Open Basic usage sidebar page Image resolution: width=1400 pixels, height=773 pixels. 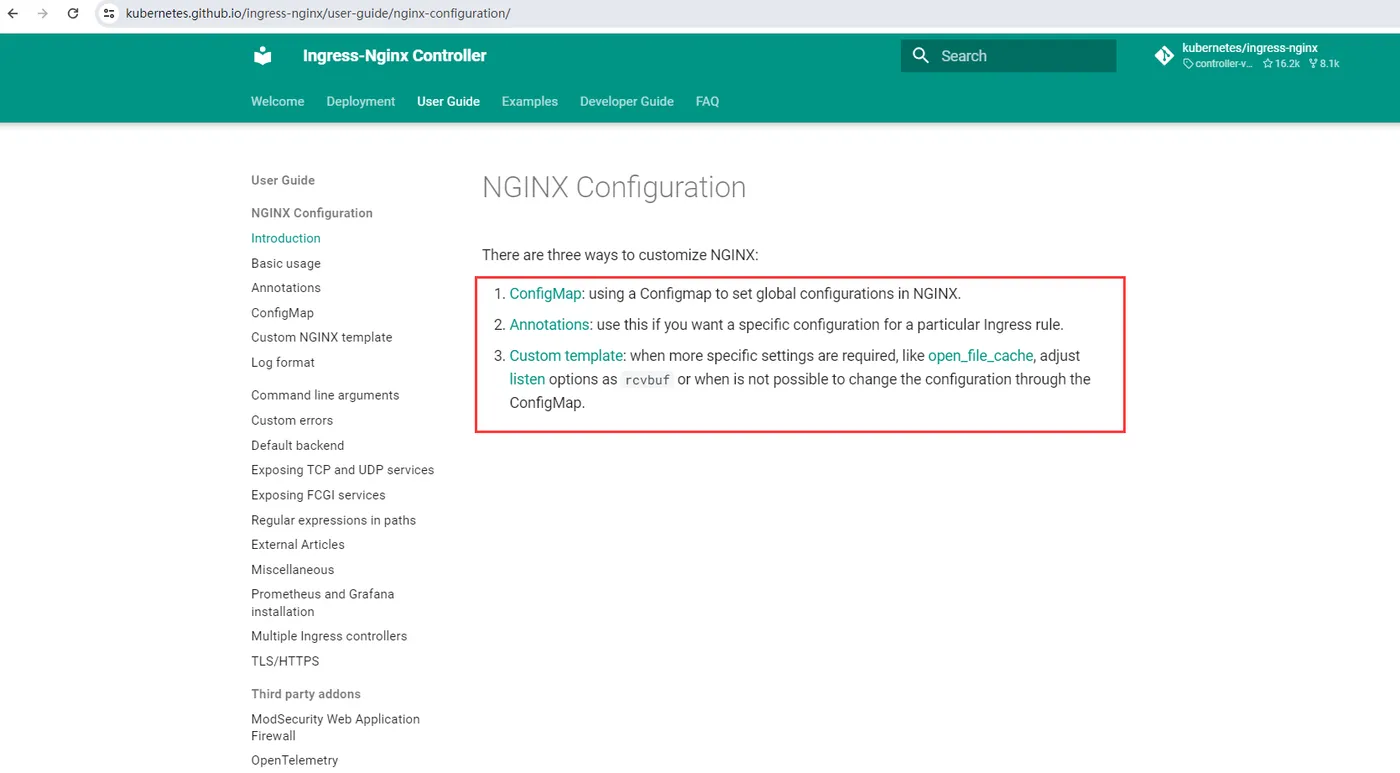(286, 263)
